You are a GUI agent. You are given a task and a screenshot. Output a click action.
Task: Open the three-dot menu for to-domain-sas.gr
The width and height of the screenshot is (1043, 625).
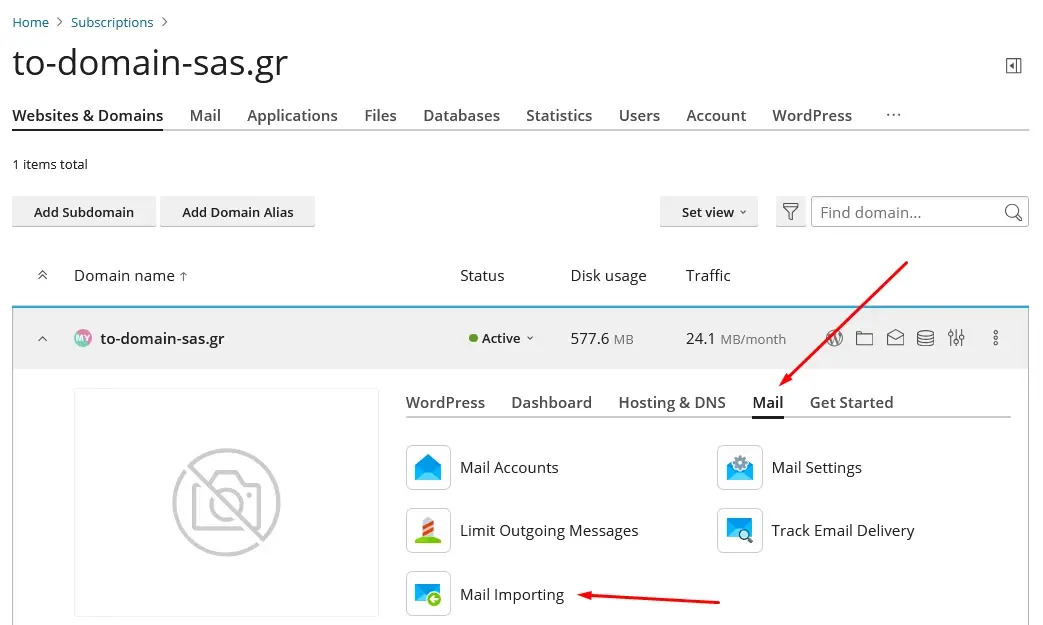(x=996, y=338)
